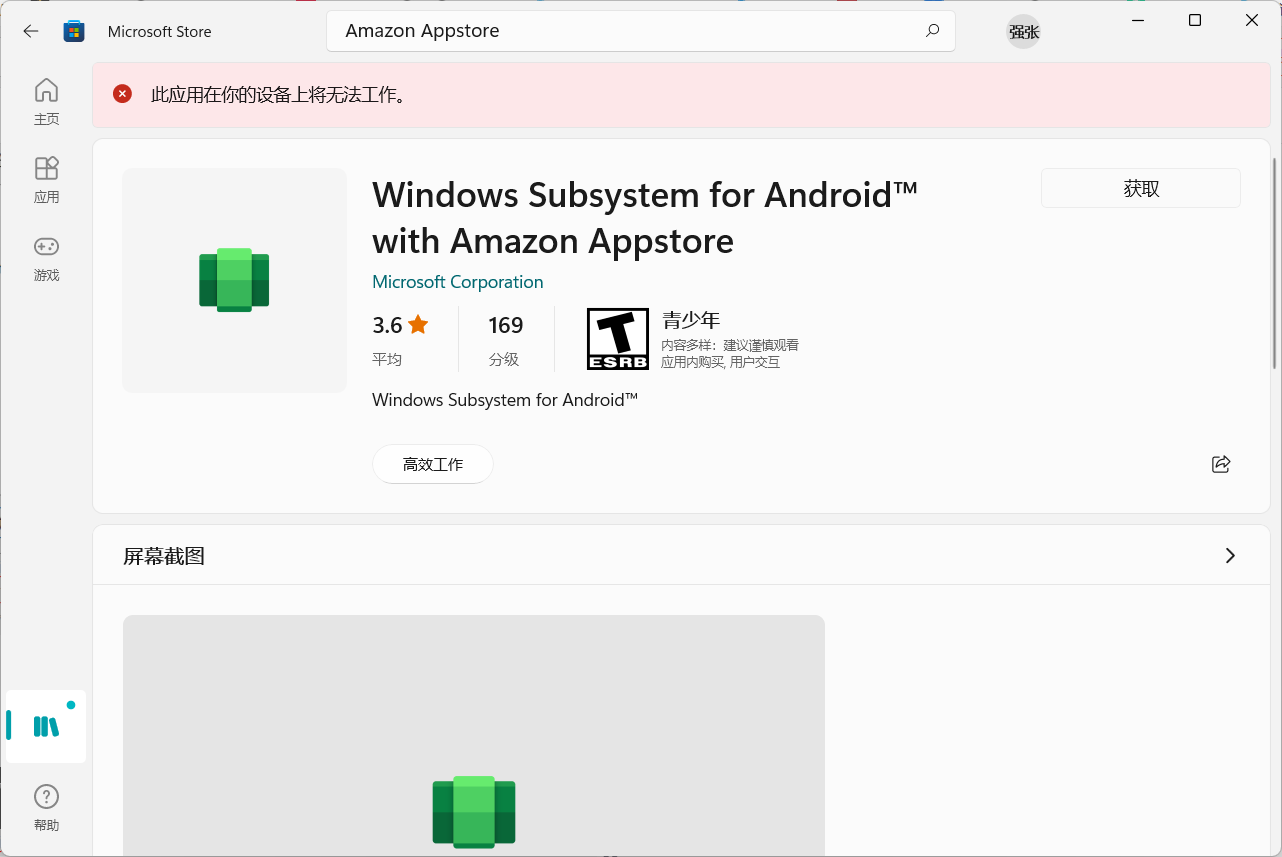Click the app title Windows Subsystem for Android
The height and width of the screenshot is (857, 1282).
(x=645, y=218)
